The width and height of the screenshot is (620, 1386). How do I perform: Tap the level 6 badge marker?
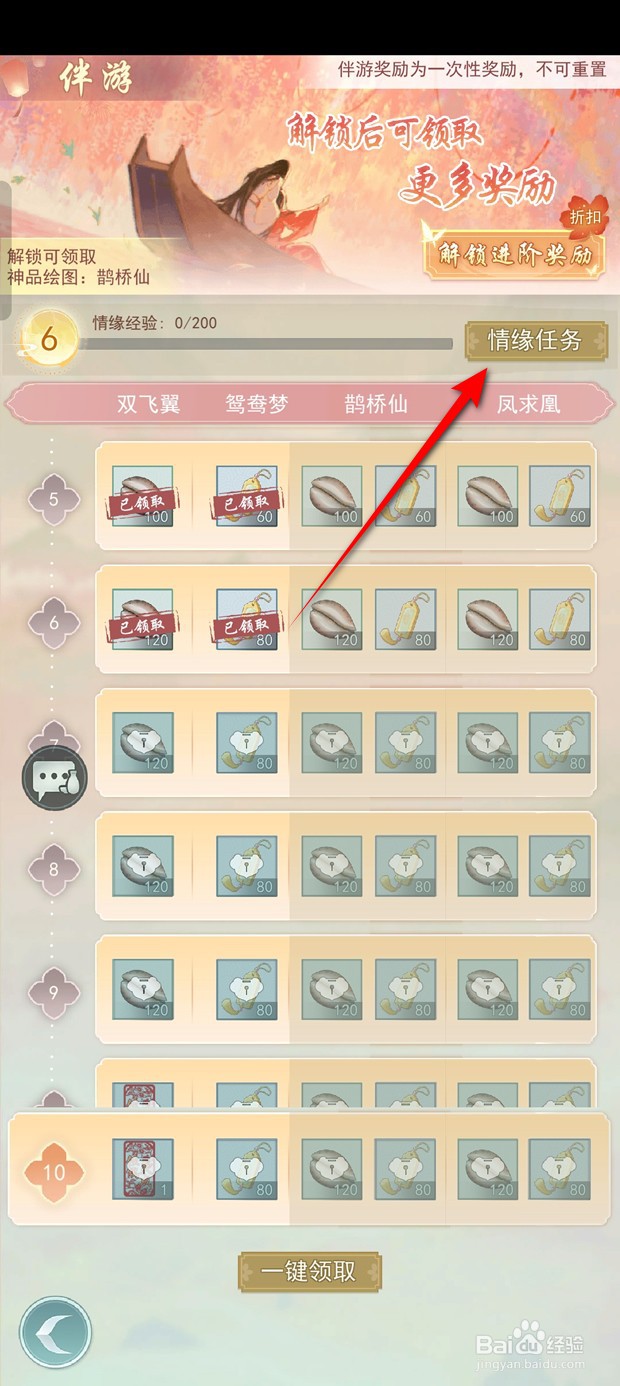(54, 622)
